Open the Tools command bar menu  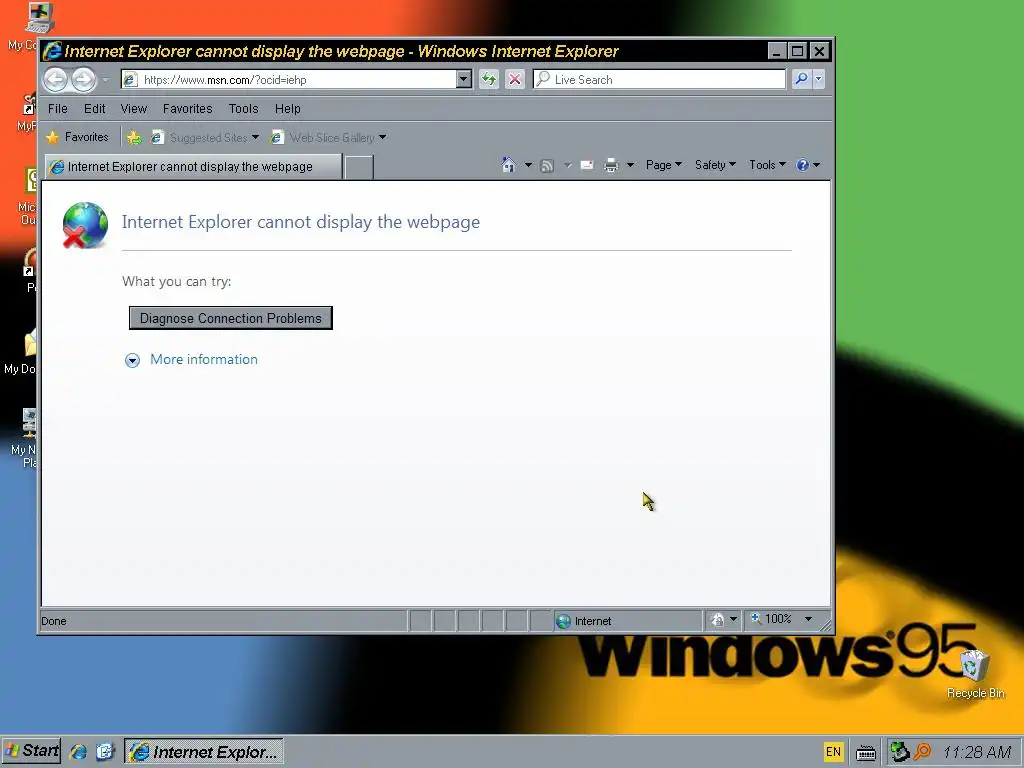pos(767,165)
